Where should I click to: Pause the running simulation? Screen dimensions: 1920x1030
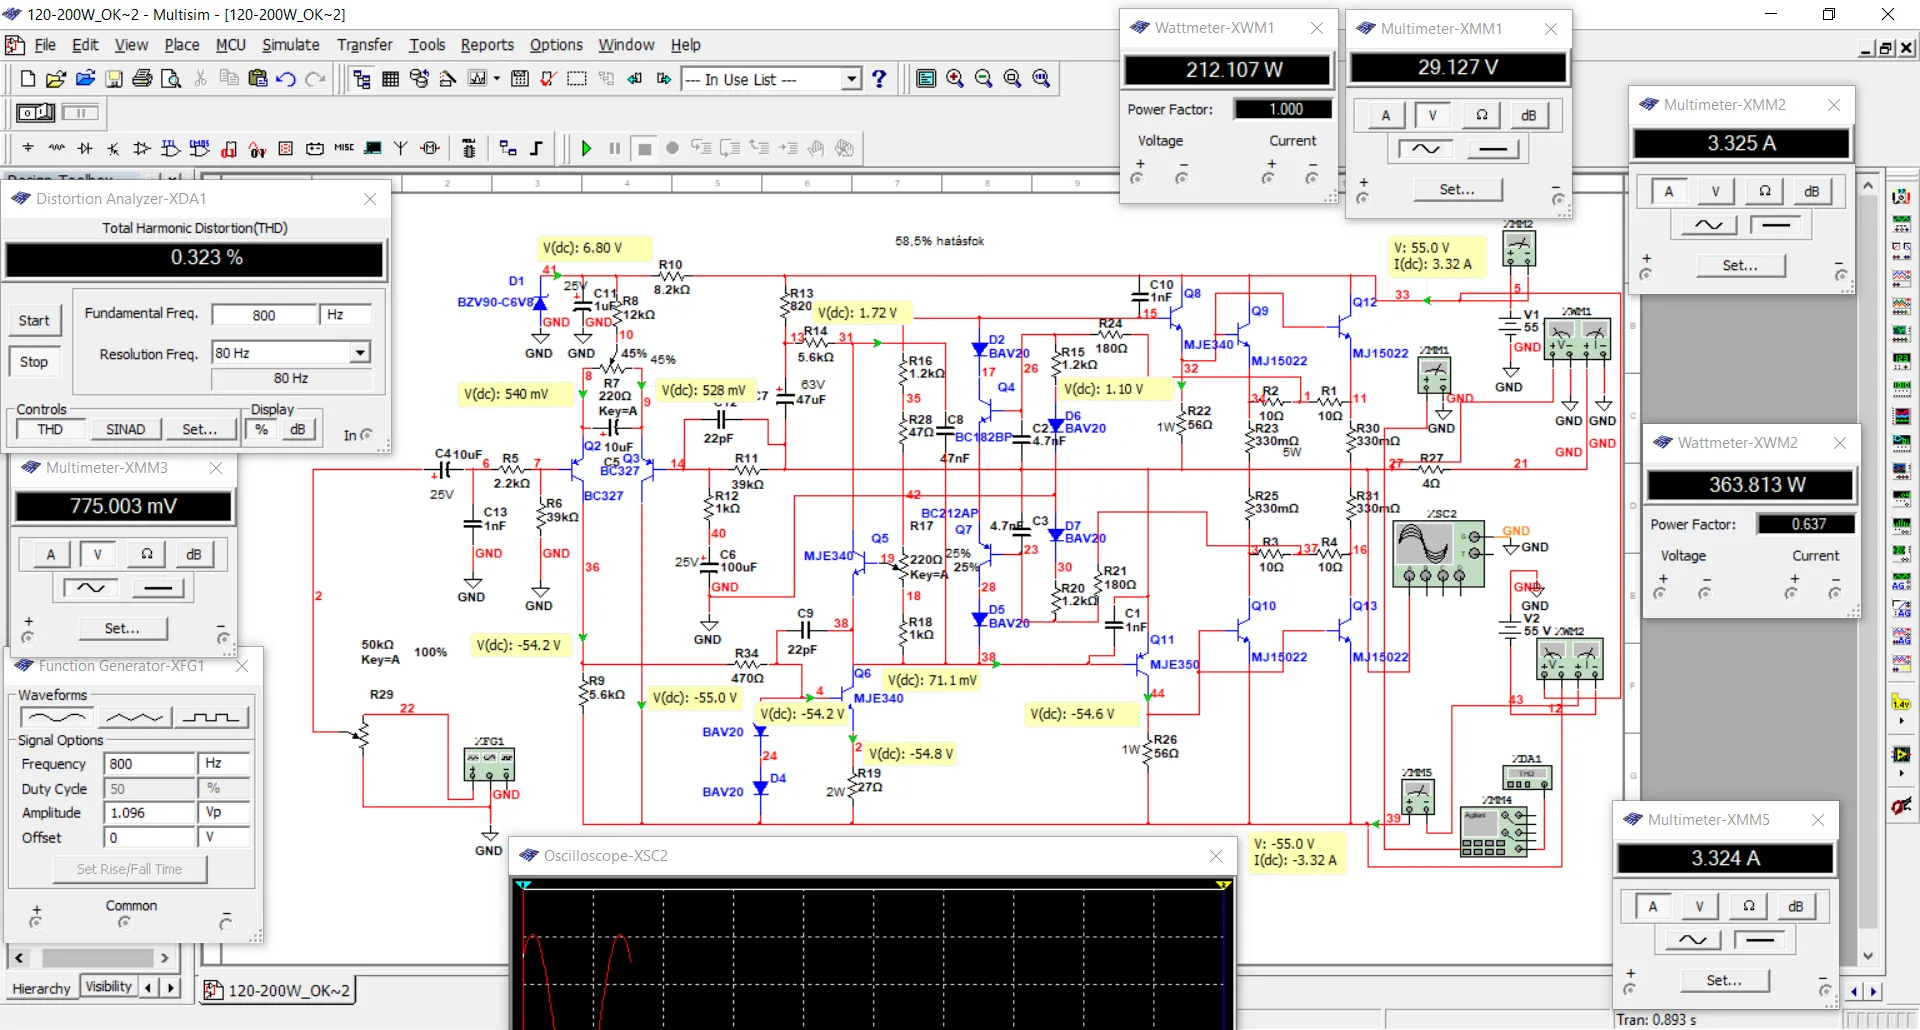[615, 148]
